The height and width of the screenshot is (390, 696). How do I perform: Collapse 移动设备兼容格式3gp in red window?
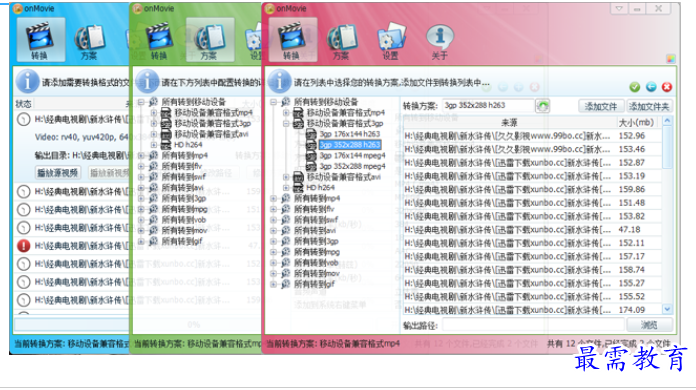(287, 124)
